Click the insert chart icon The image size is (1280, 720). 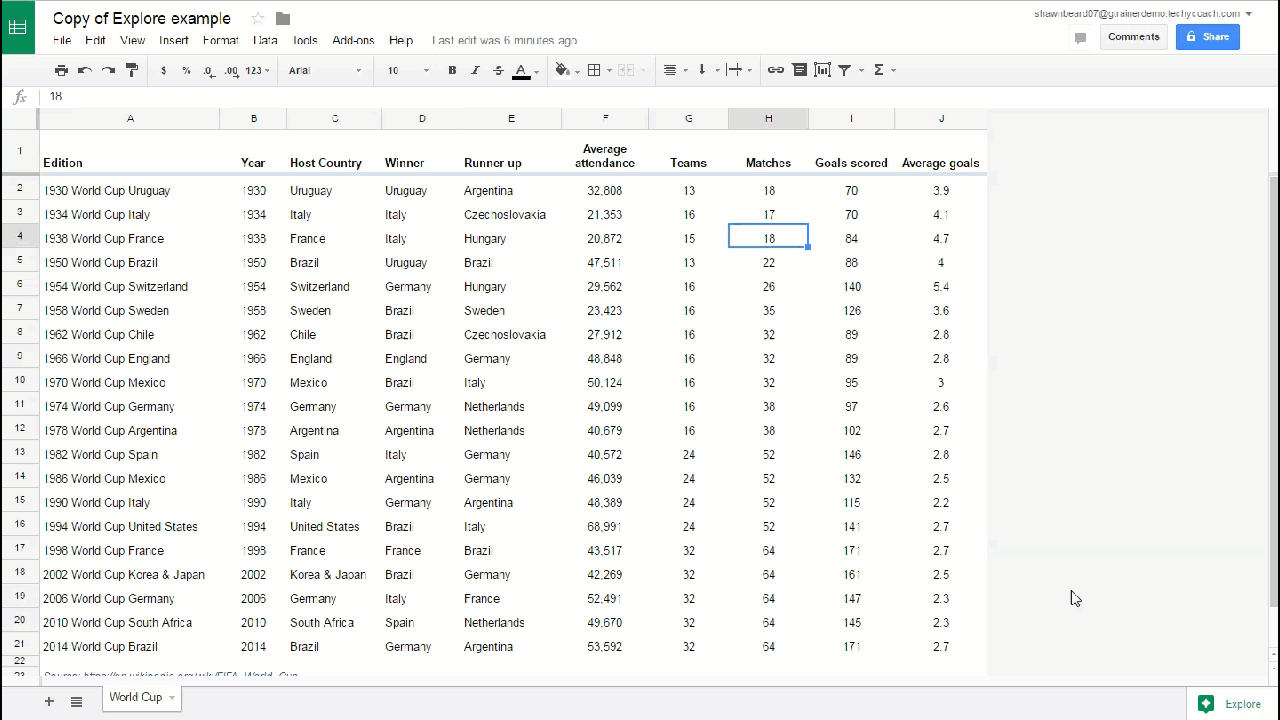click(x=822, y=70)
